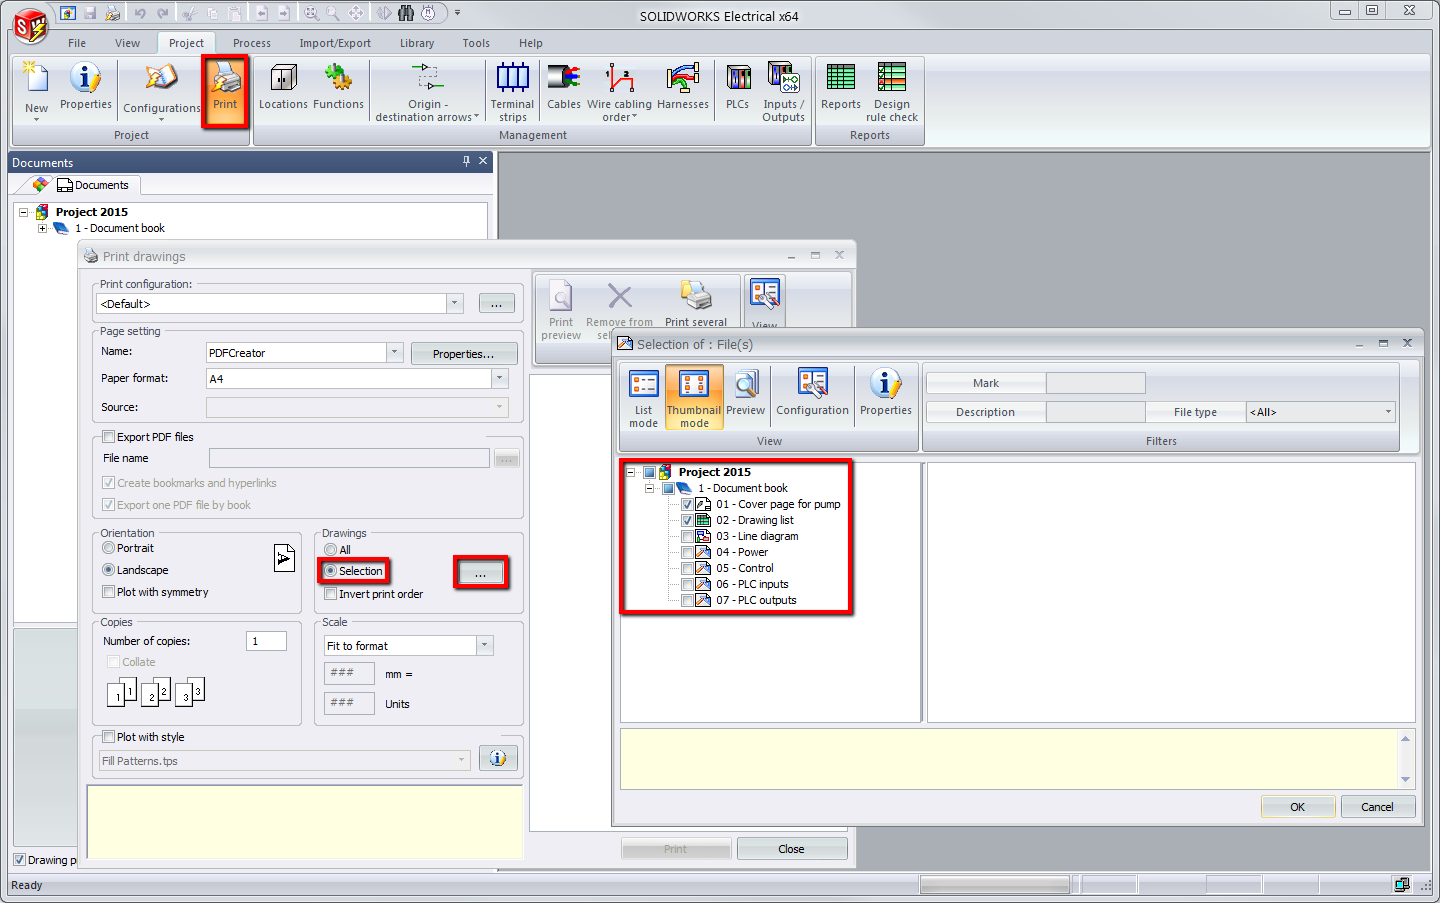Open Harnesses manager
Screen dimensions: 1440x903
tap(683, 87)
